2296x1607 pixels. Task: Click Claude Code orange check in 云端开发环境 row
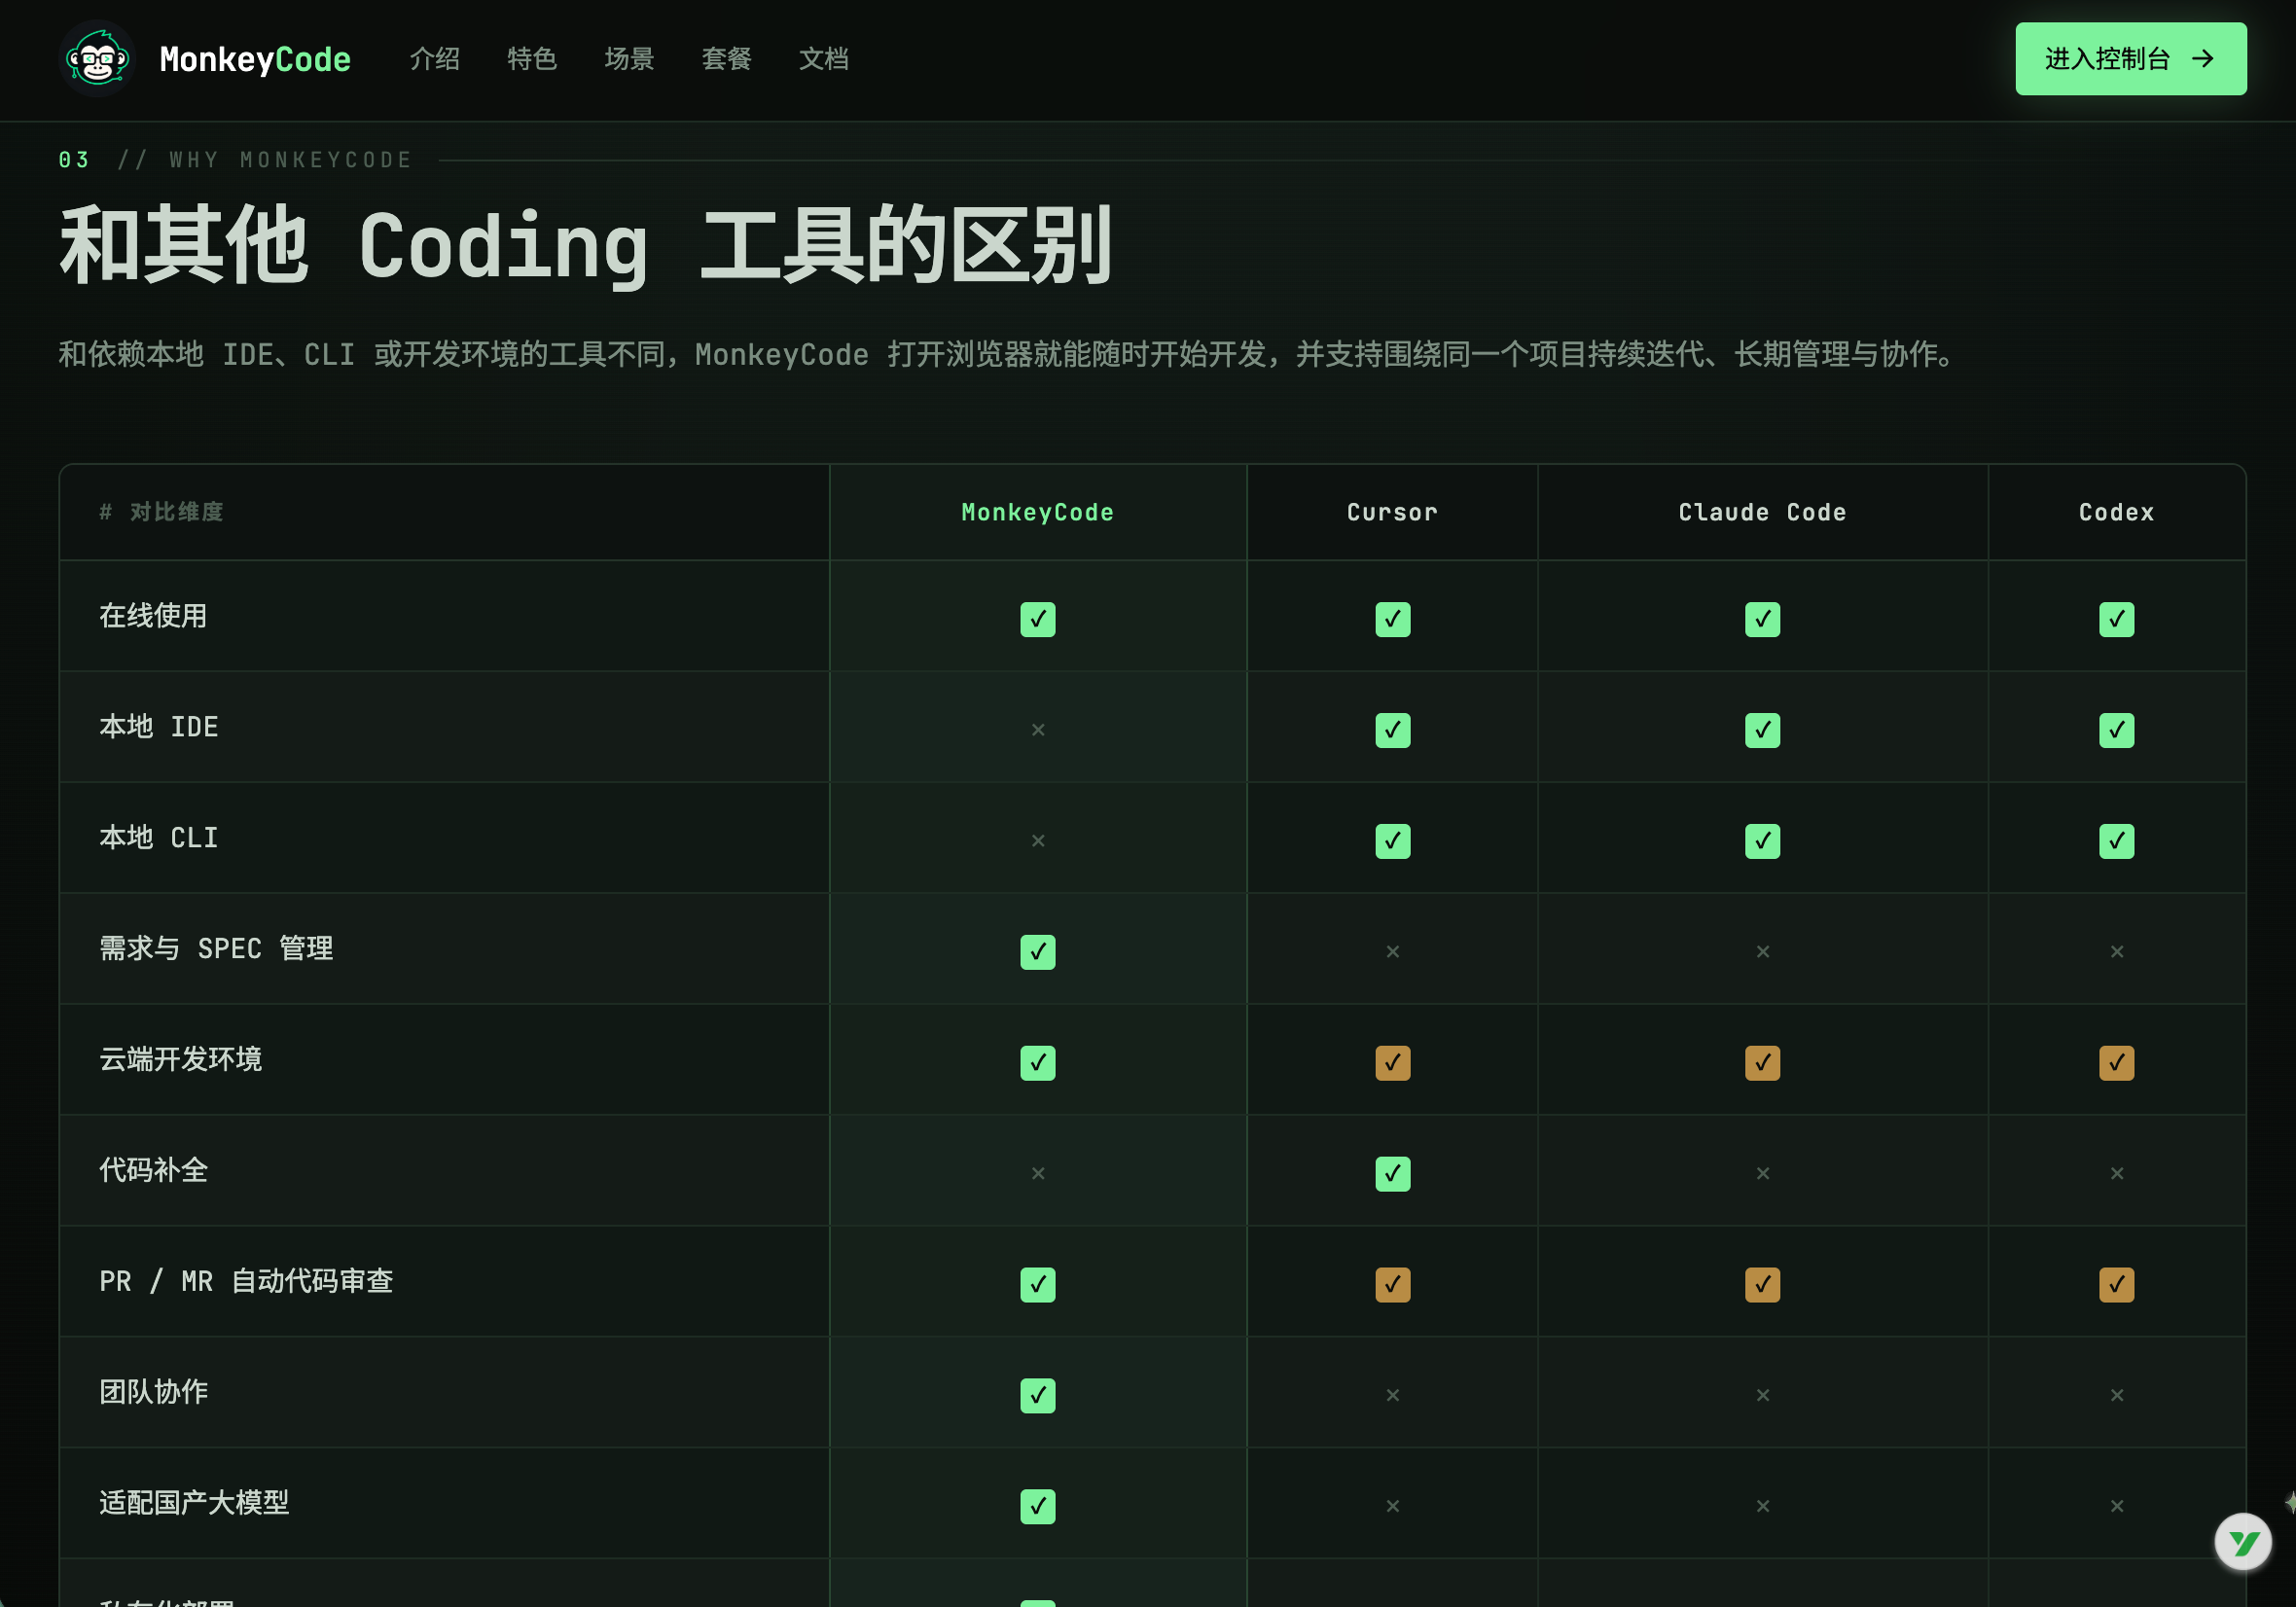(x=1762, y=1063)
